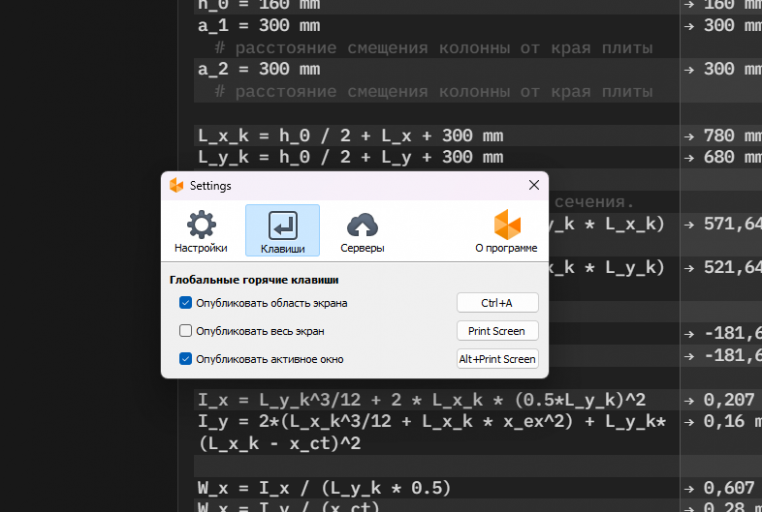The height and width of the screenshot is (512, 762).
Task: Click the I_x formula line in editor
Action: pos(421,400)
